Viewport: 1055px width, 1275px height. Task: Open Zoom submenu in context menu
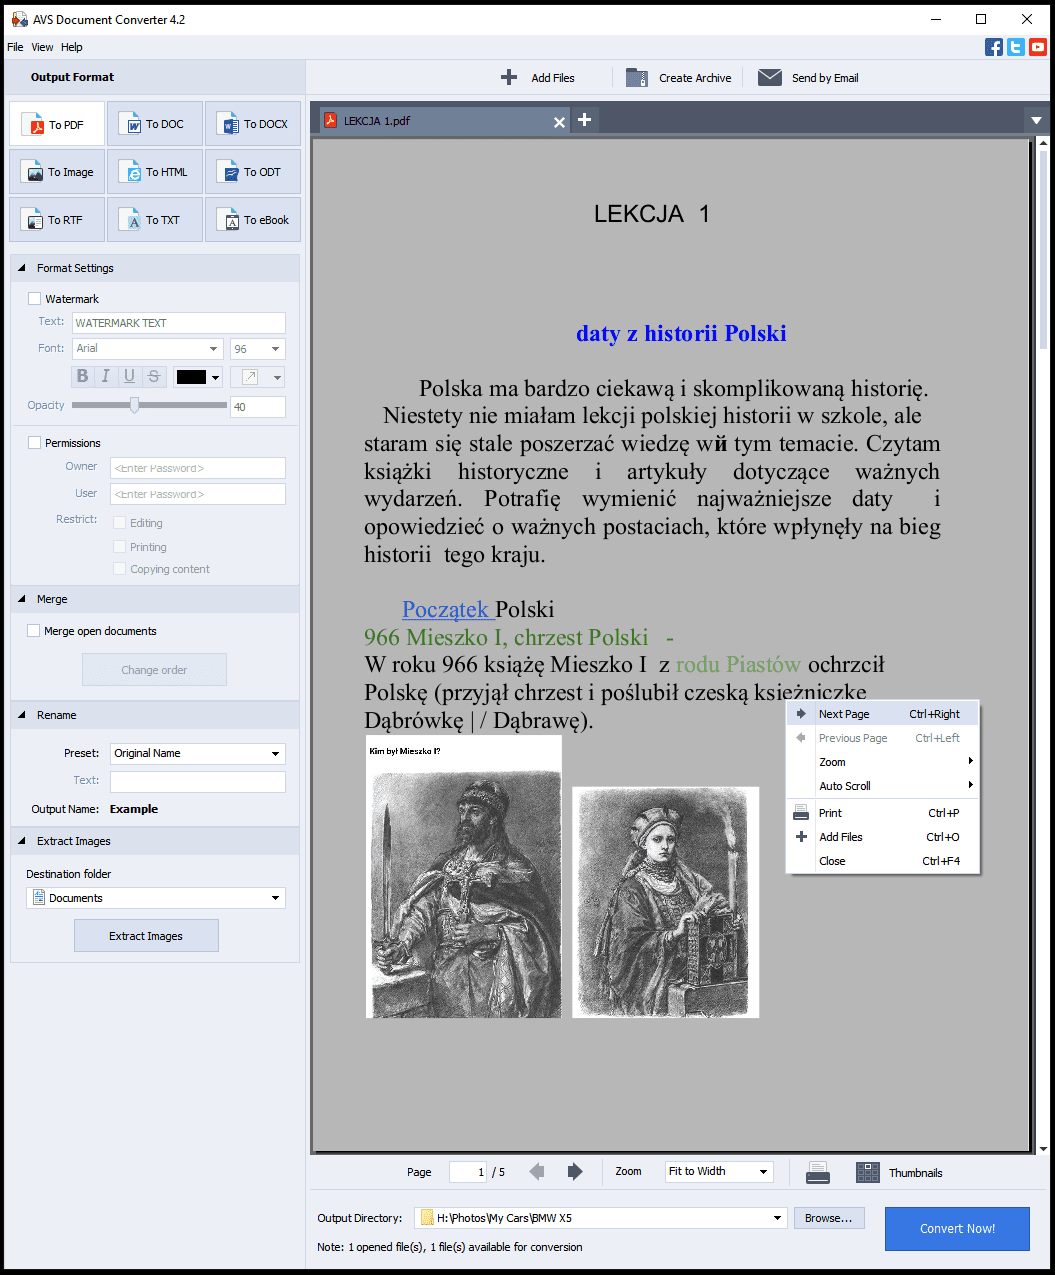coord(883,762)
